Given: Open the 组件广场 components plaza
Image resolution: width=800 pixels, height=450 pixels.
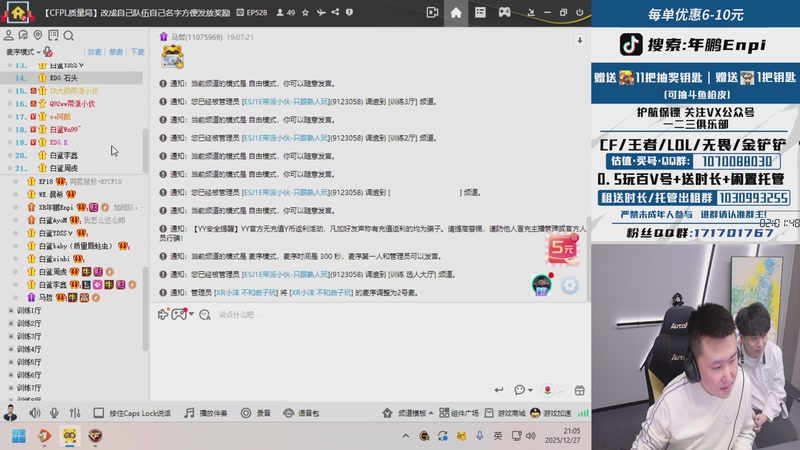Looking at the screenshot, I should (x=459, y=413).
